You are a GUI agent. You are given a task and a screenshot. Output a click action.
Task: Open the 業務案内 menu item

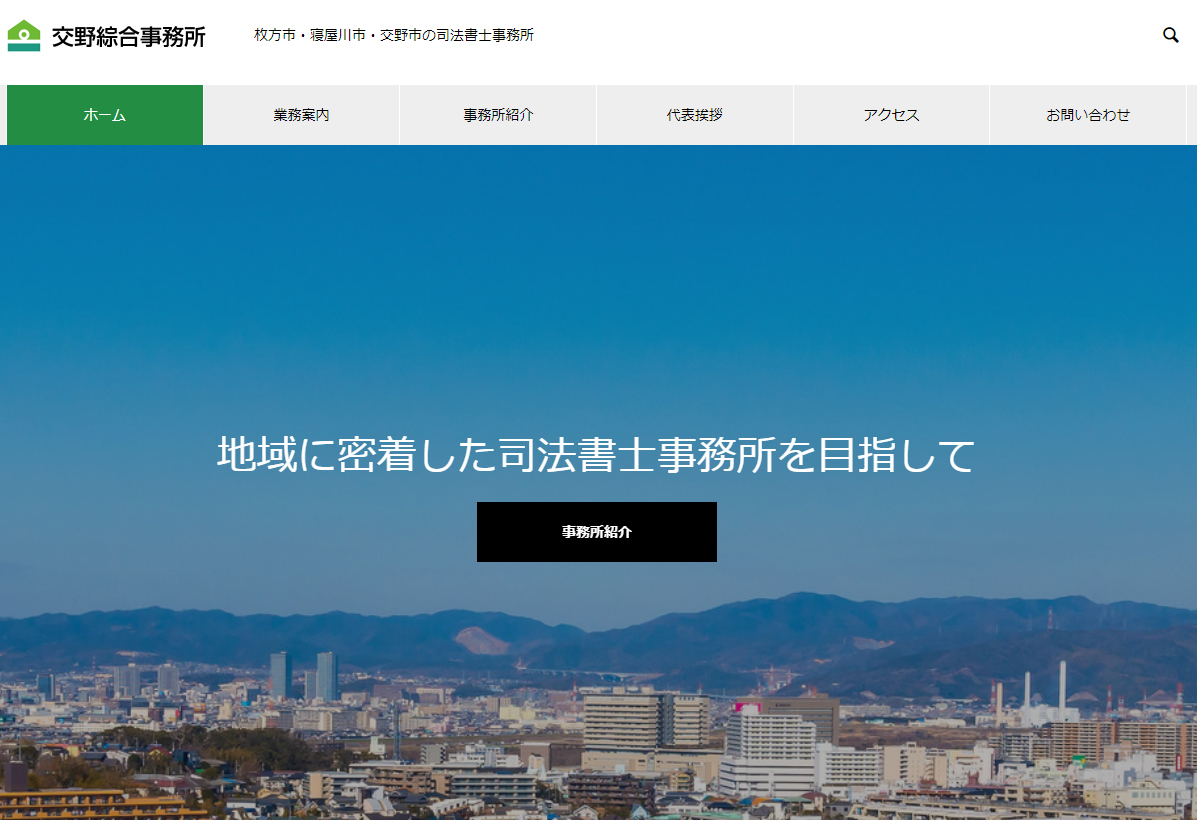(x=302, y=115)
